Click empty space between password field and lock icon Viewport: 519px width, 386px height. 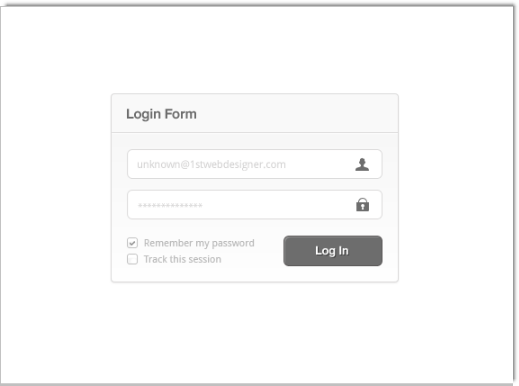pos(278,205)
